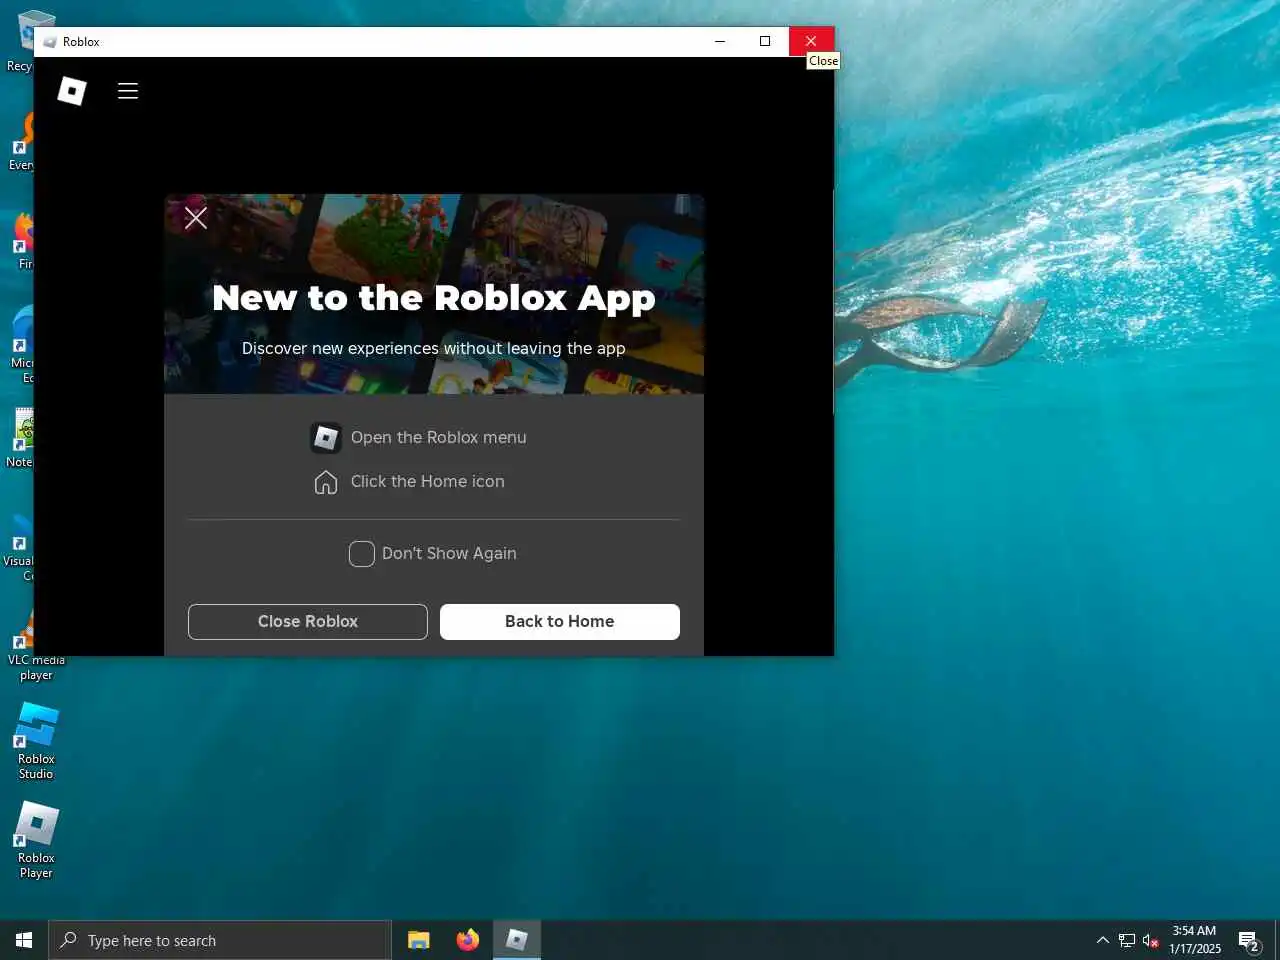This screenshot has height=960, width=1280.
Task: Click the Roblox title bar app icon
Action: coord(49,42)
